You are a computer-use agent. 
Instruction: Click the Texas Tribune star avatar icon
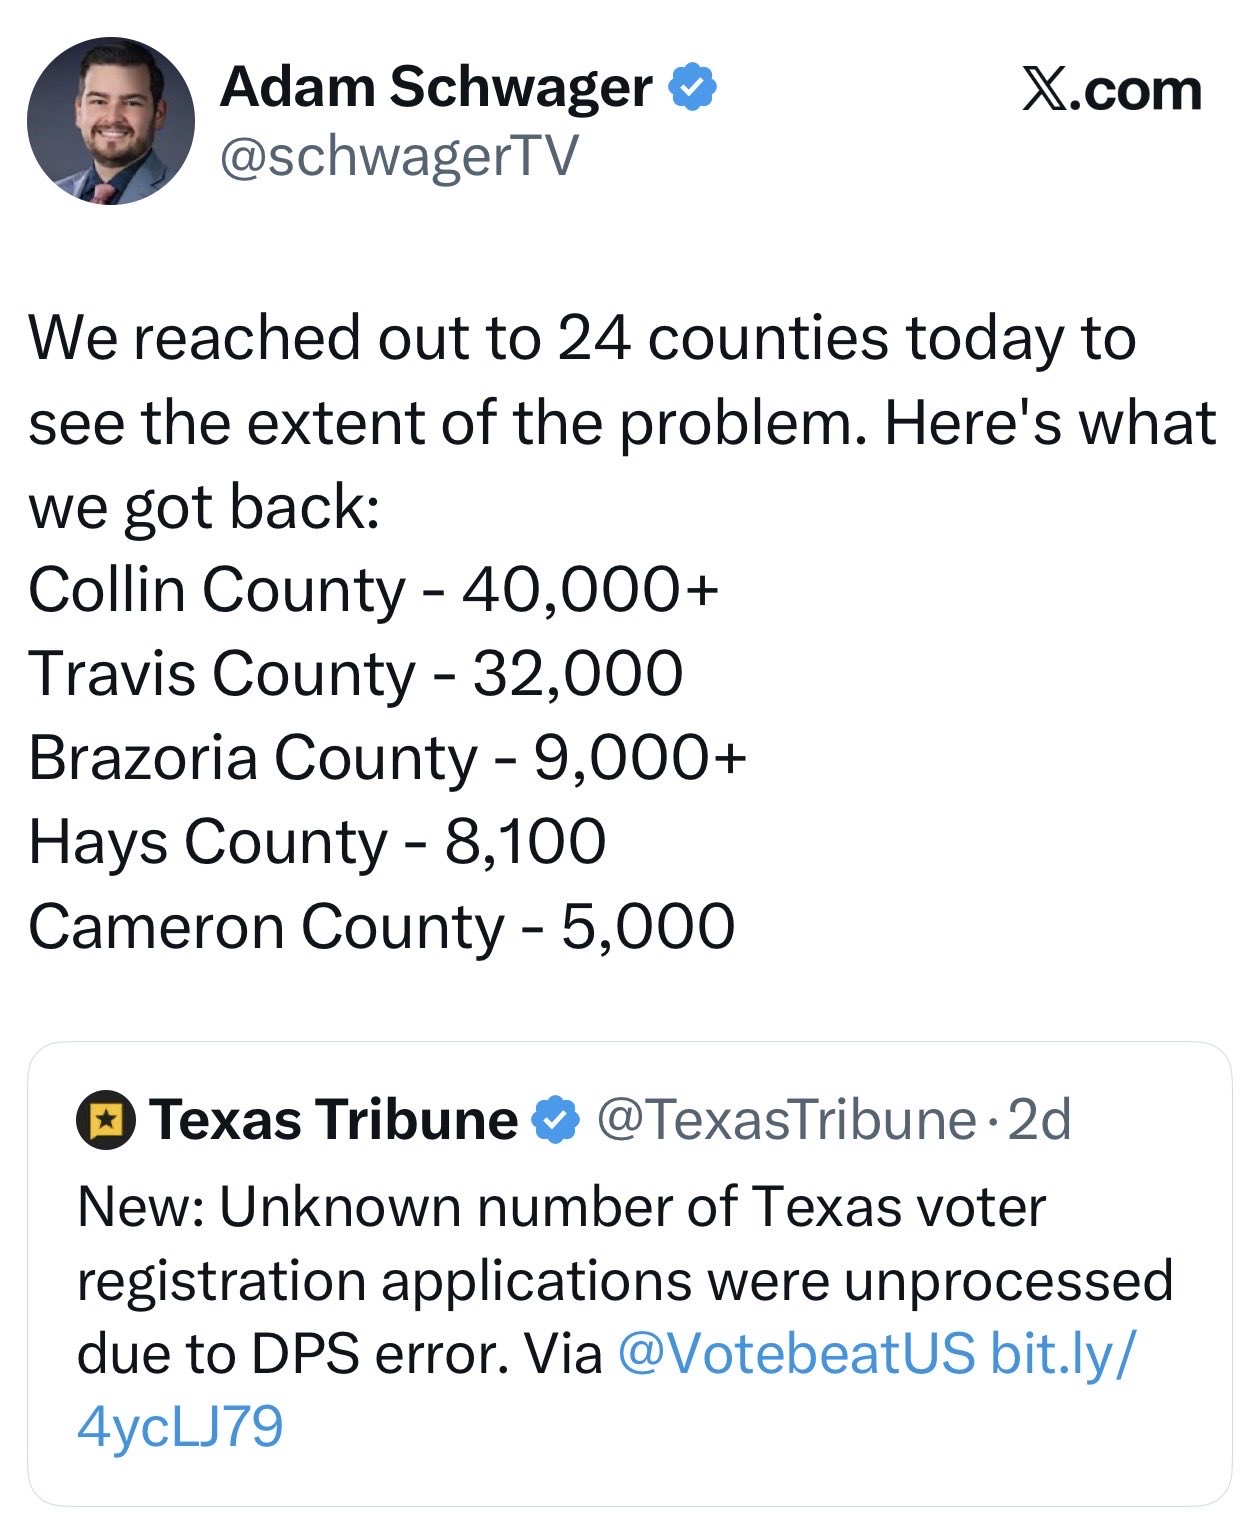106,1120
